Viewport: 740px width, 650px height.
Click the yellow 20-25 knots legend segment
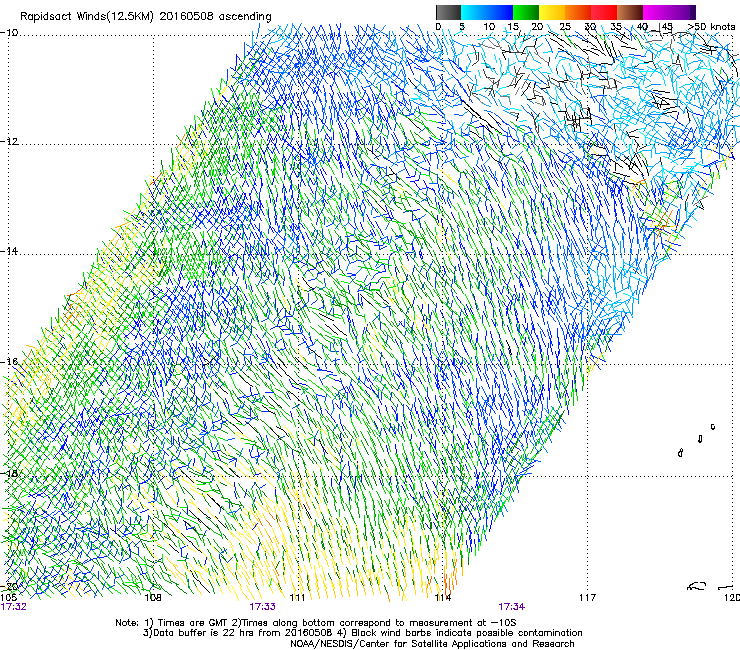tap(552, 12)
